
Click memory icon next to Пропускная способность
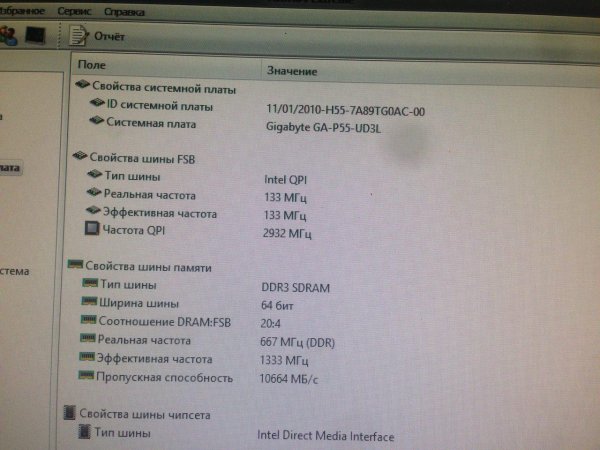86,377
